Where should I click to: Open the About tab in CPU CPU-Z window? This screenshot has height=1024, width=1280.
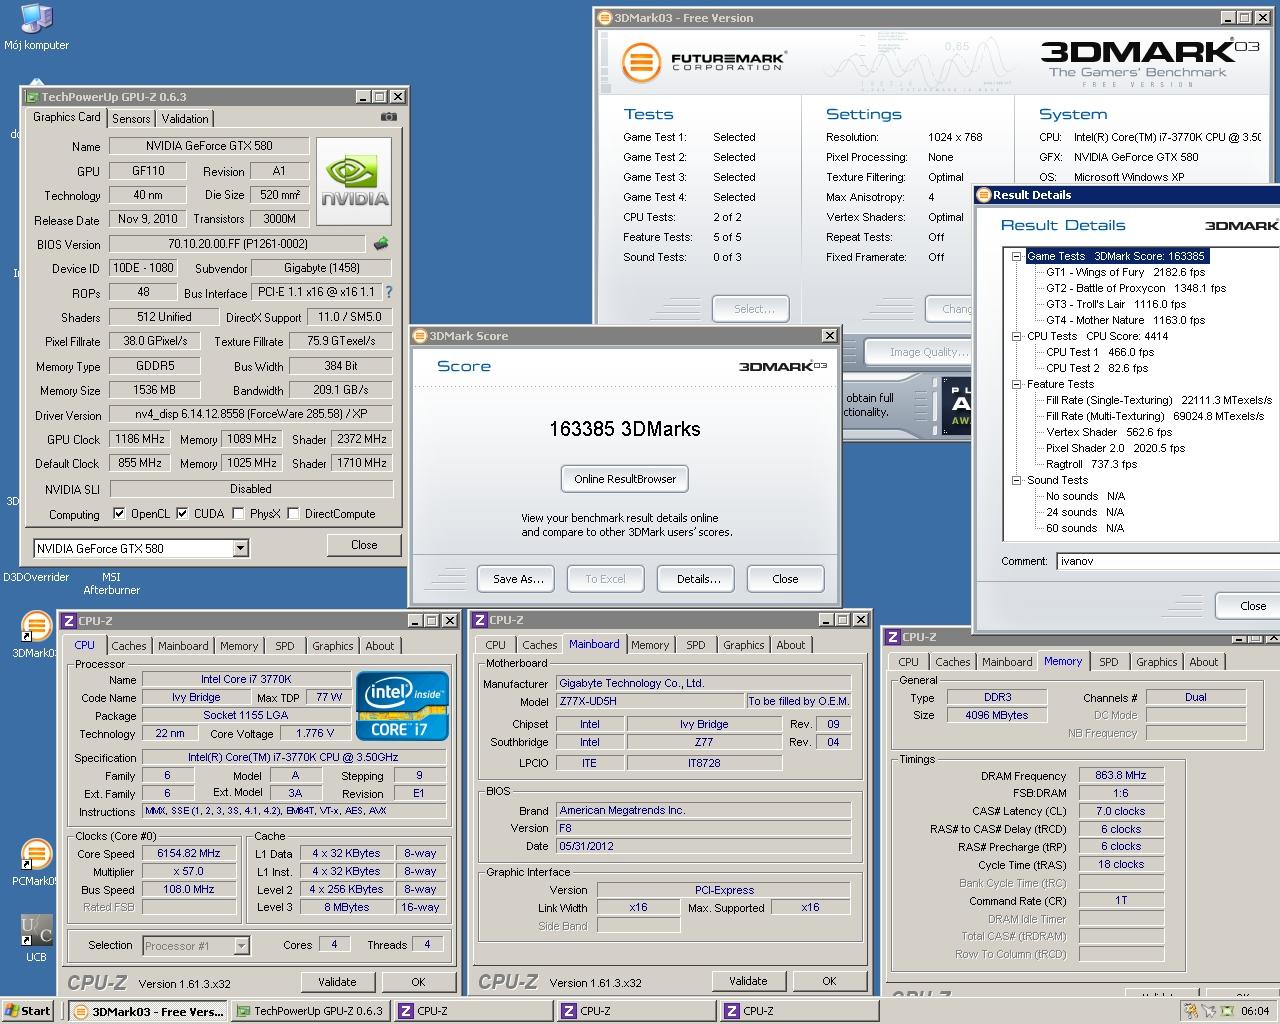(380, 646)
